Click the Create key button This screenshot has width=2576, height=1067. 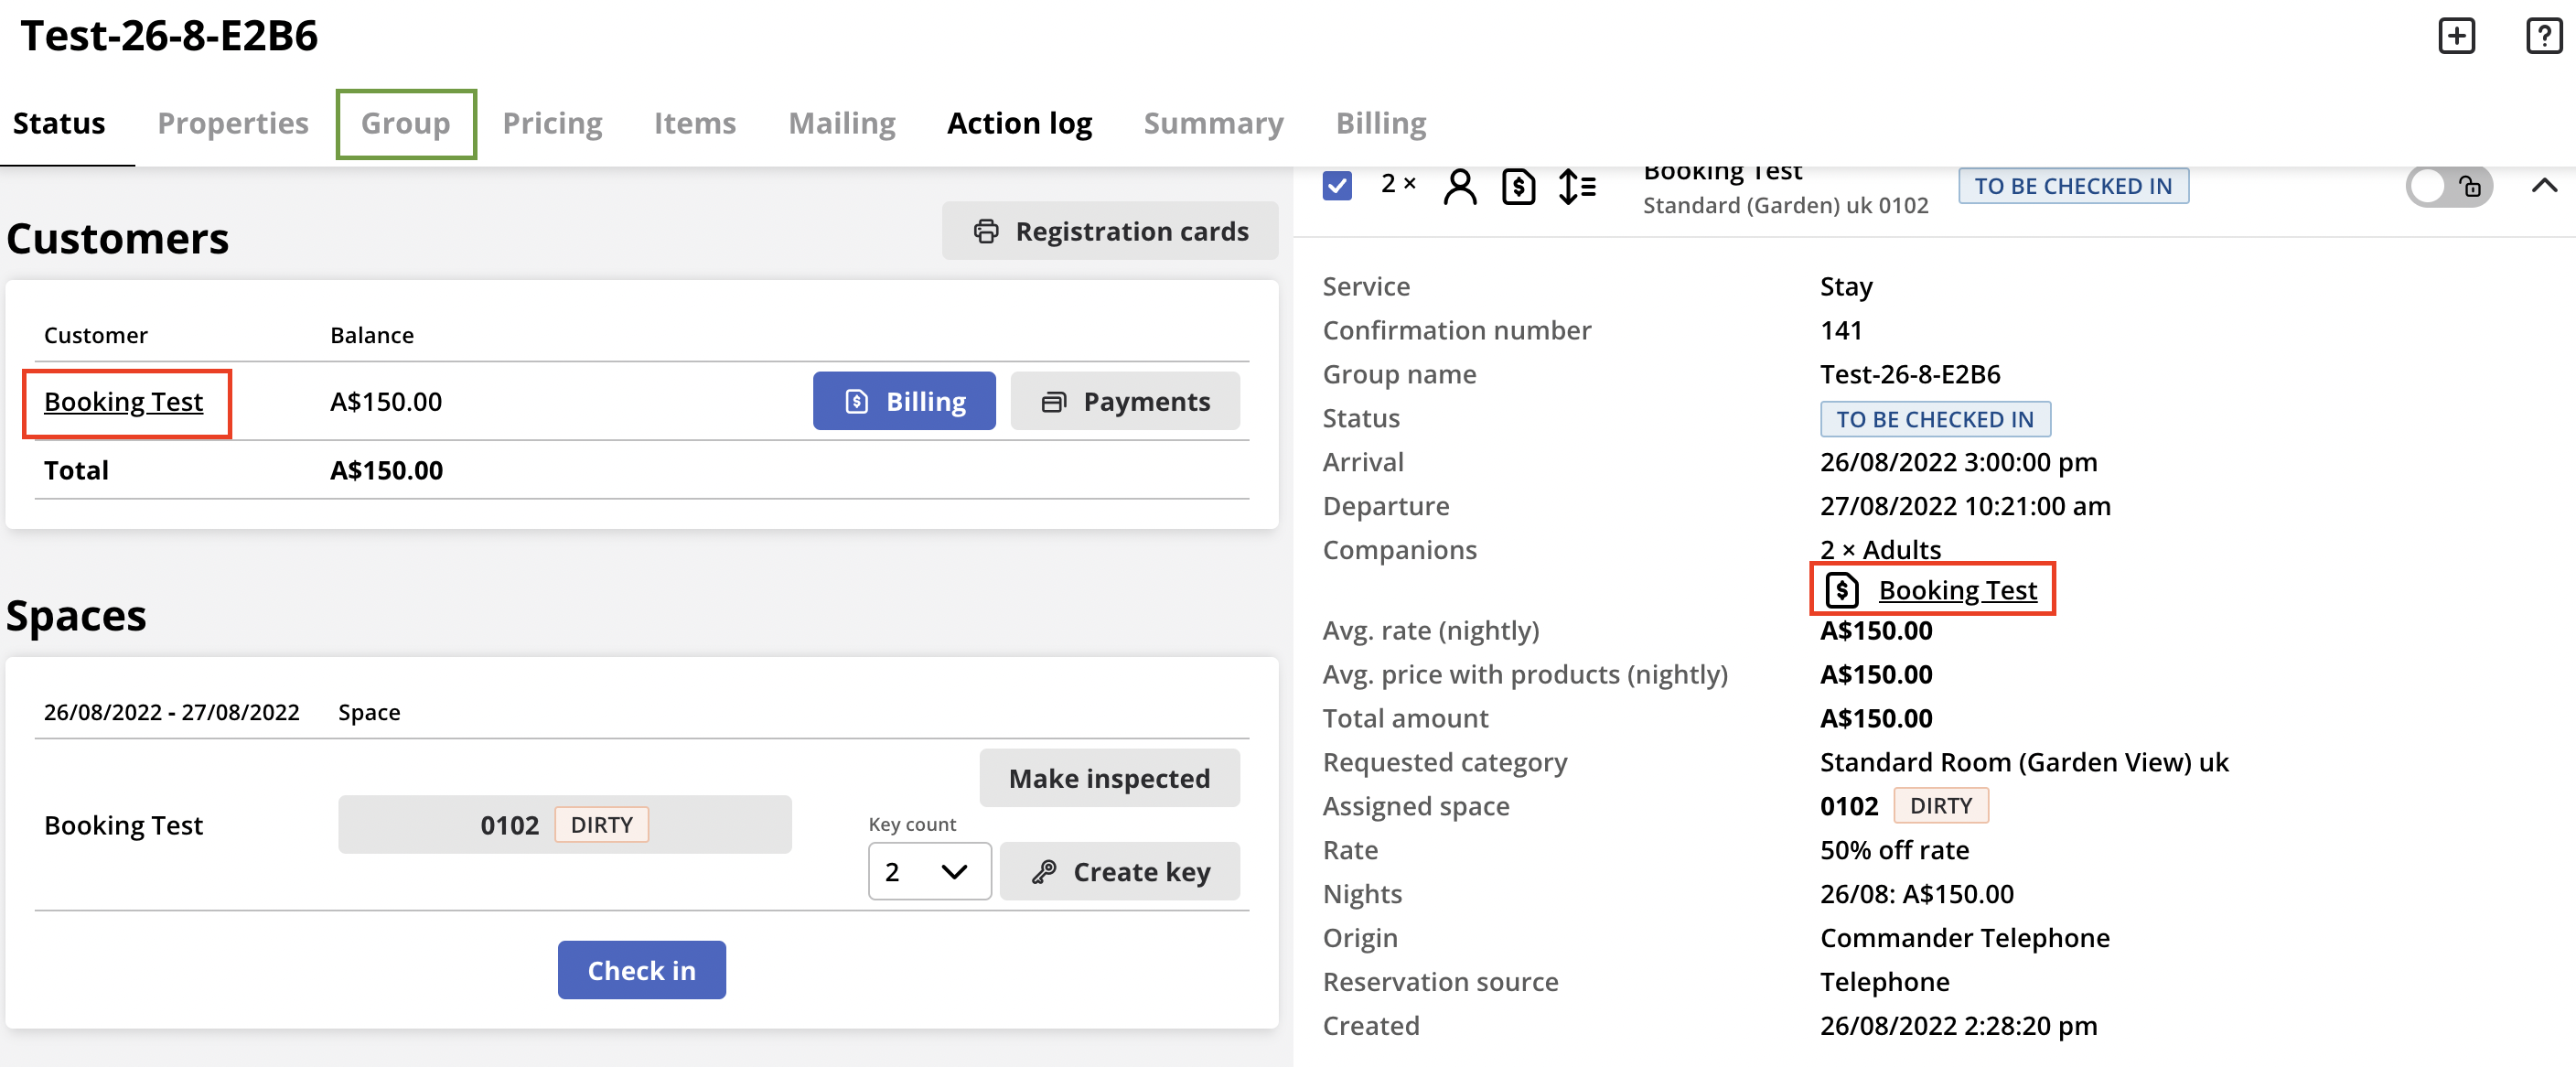1120,872
